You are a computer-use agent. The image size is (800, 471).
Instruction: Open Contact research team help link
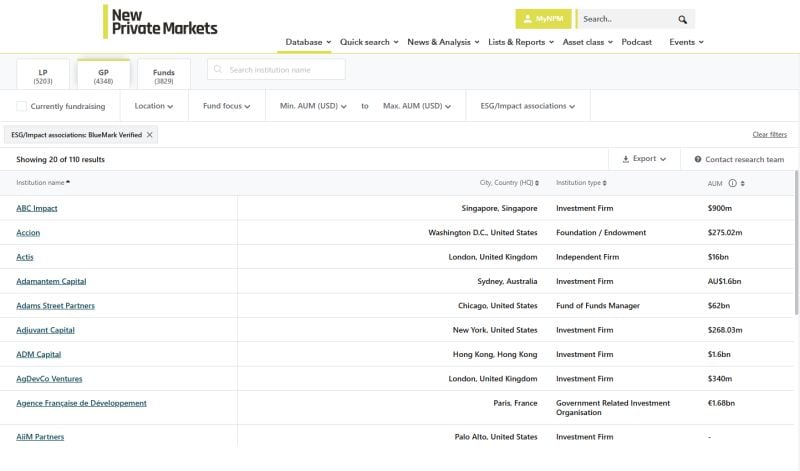click(739, 159)
